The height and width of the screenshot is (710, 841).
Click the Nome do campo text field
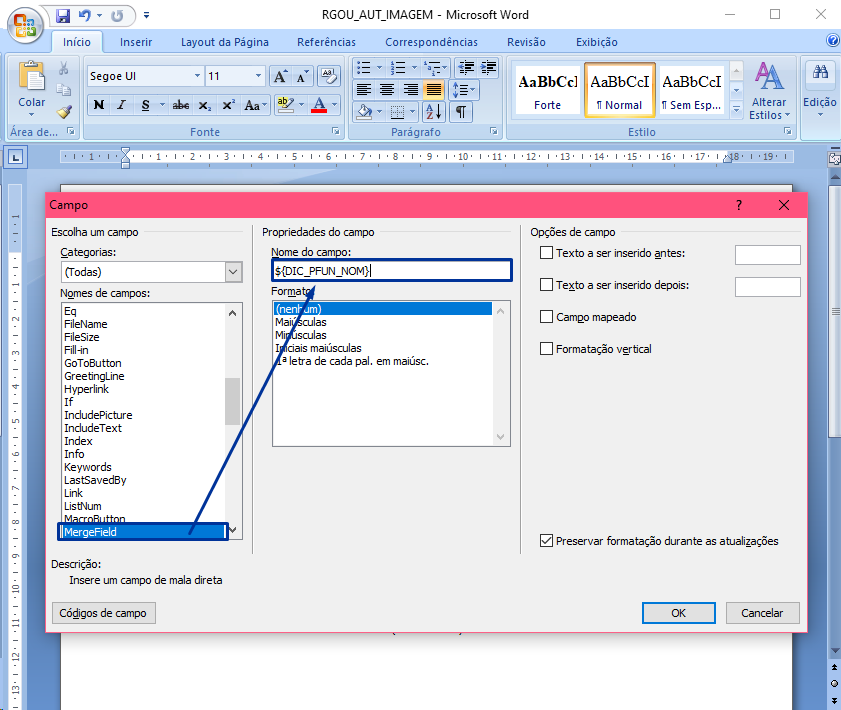[391, 271]
